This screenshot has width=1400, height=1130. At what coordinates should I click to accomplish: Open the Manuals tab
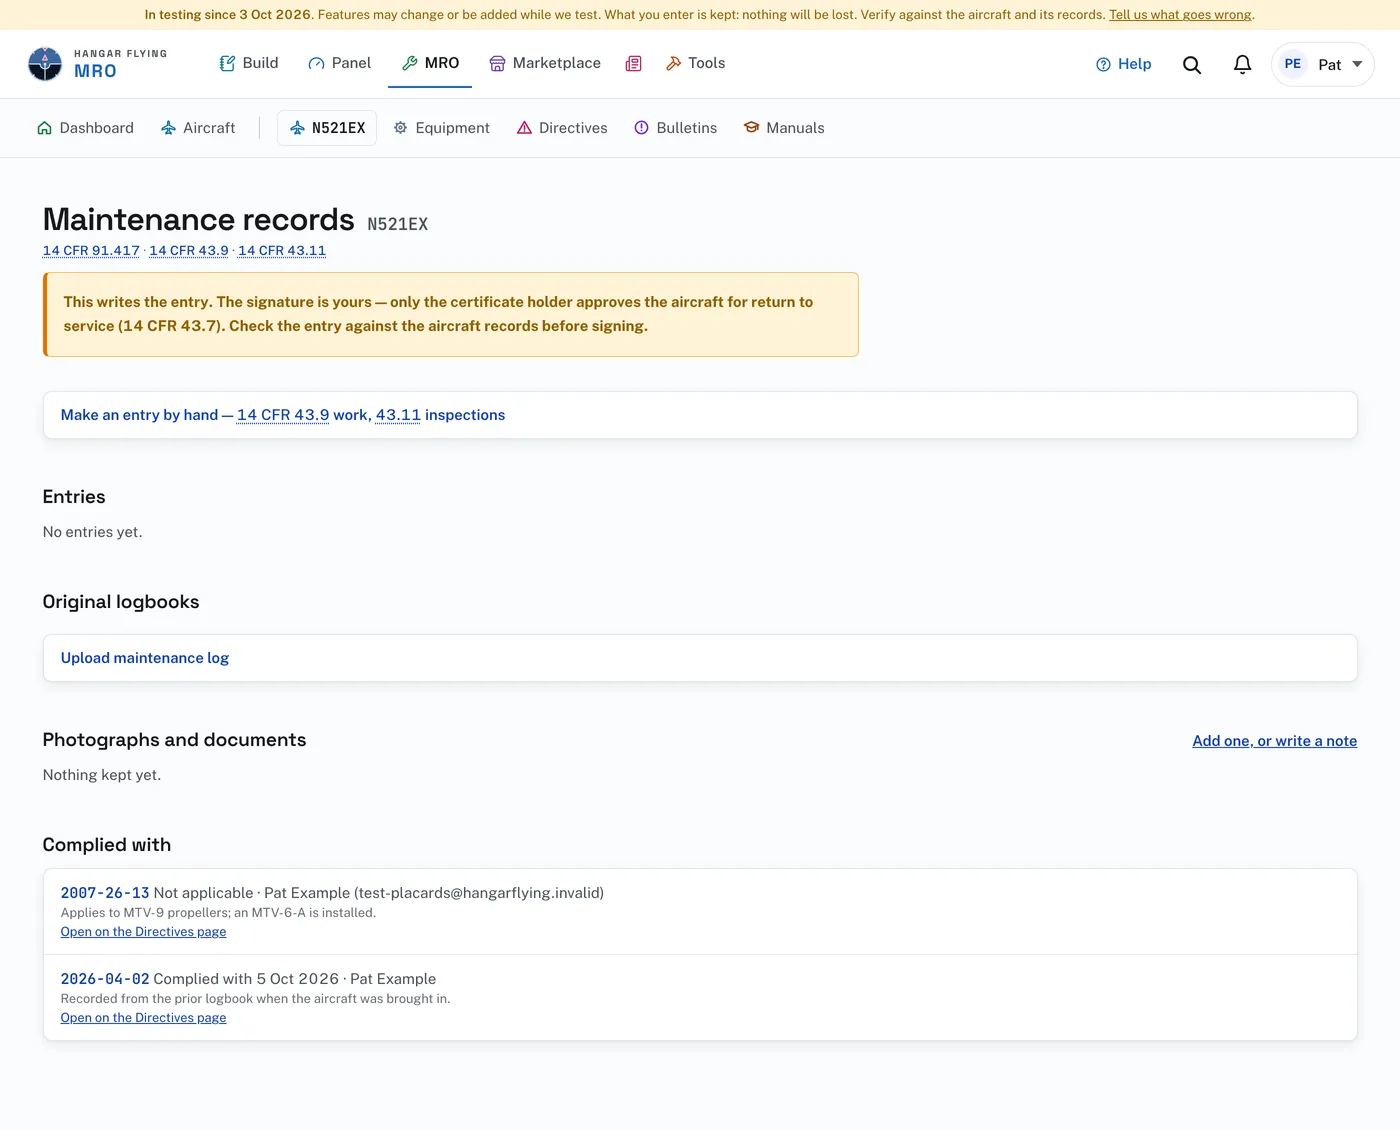tap(784, 128)
